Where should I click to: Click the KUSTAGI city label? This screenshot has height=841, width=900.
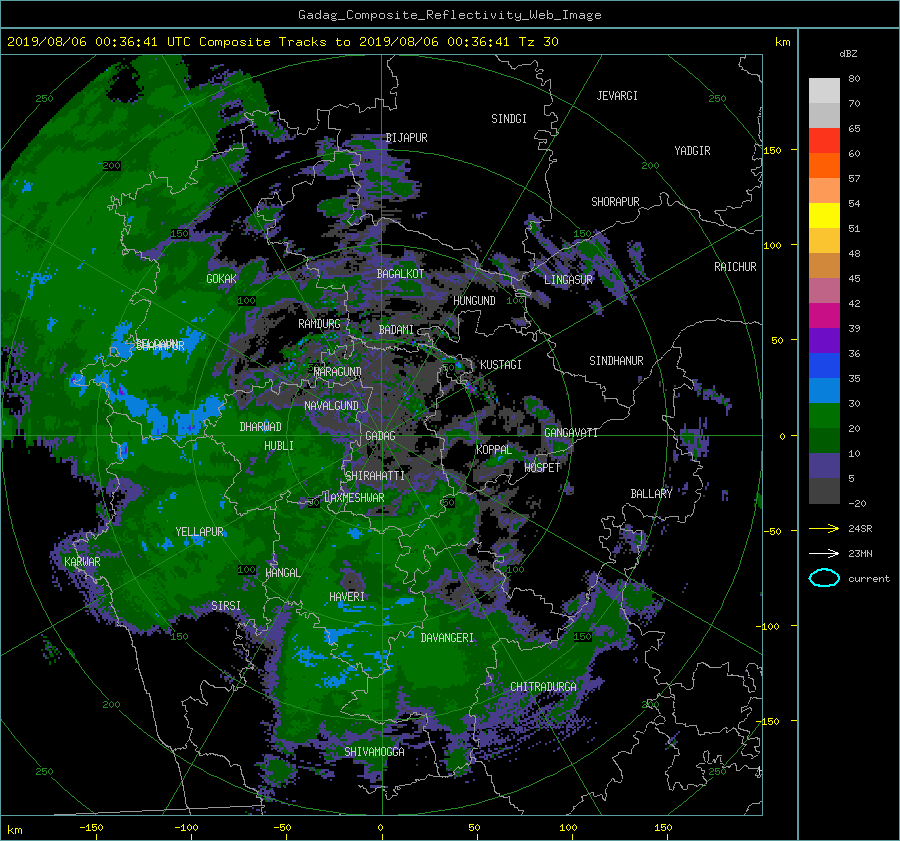[x=501, y=365]
